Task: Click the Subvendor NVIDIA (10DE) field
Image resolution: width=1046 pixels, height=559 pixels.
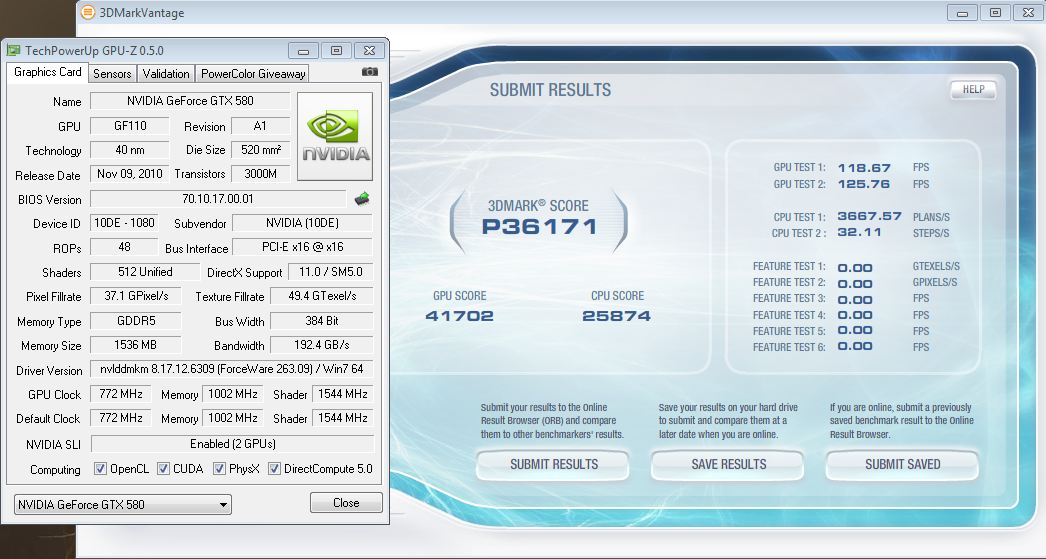Action: coord(302,223)
